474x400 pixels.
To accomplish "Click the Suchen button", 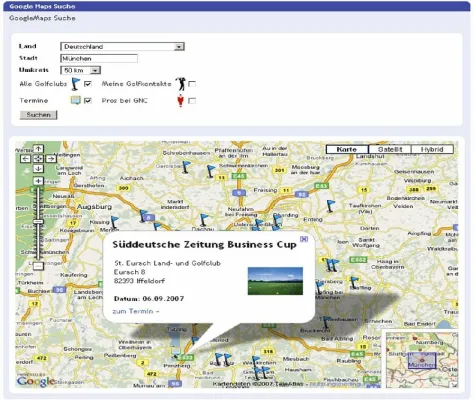I will (x=38, y=115).
